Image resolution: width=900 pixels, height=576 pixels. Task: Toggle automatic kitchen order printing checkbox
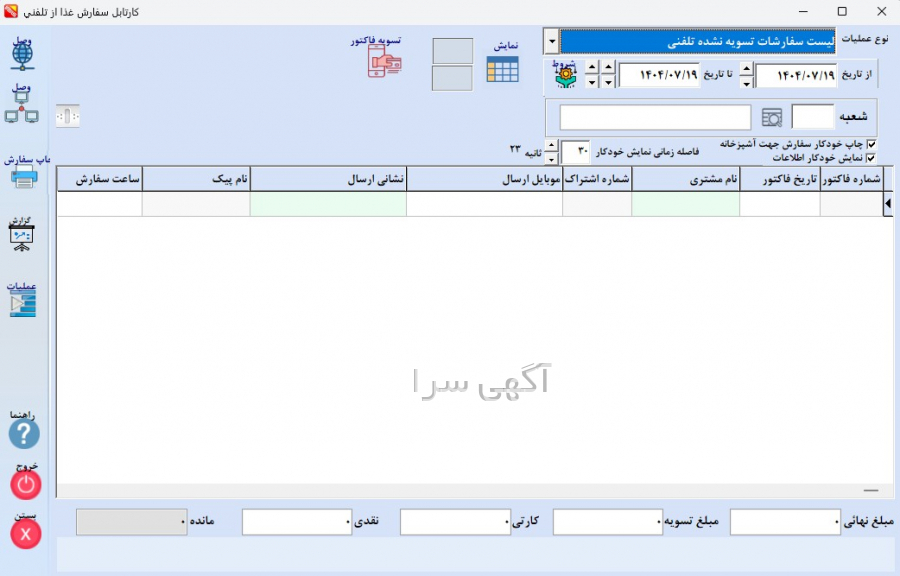tap(870, 144)
